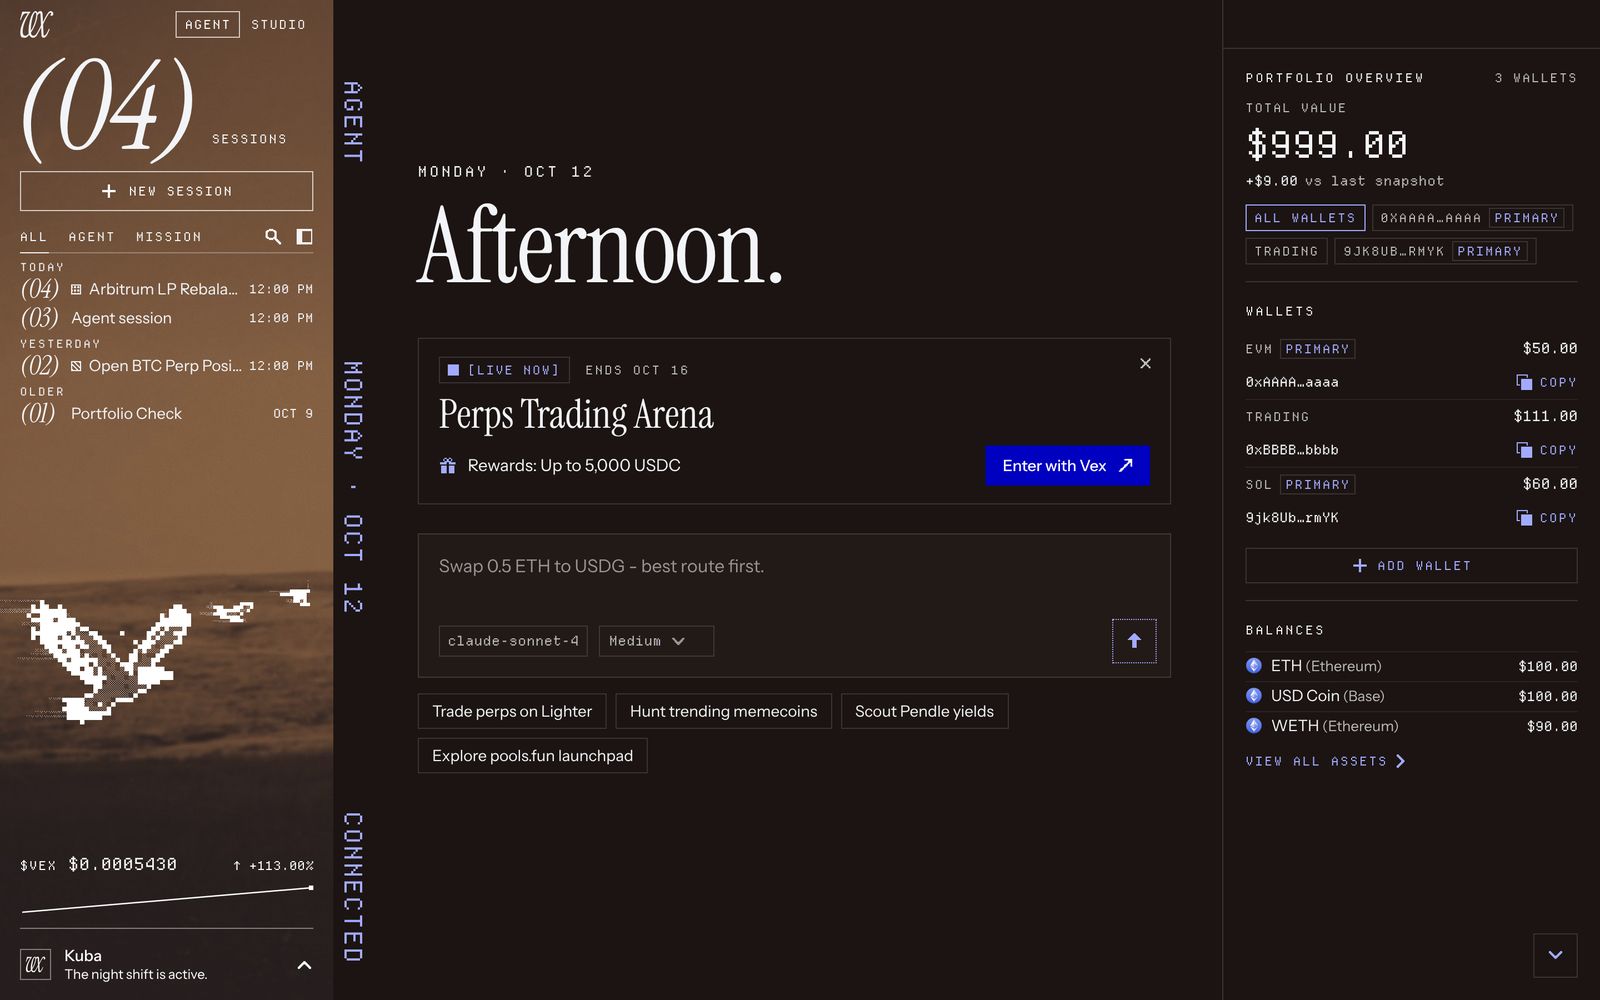Choose Hunt trending memecoins suggestion

coord(723,711)
